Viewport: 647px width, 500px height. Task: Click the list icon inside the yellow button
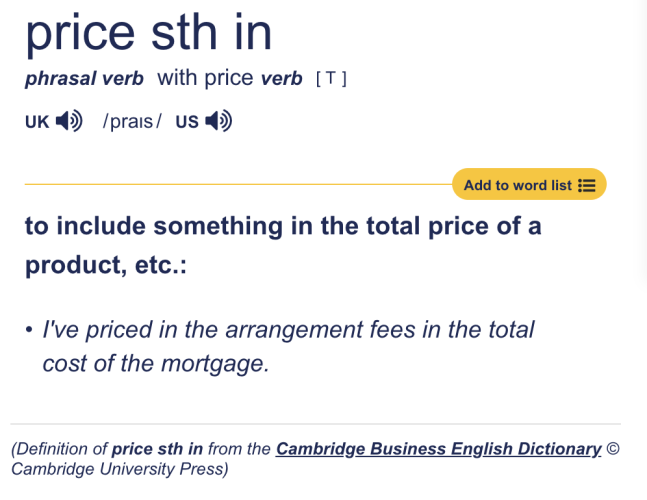coord(587,185)
